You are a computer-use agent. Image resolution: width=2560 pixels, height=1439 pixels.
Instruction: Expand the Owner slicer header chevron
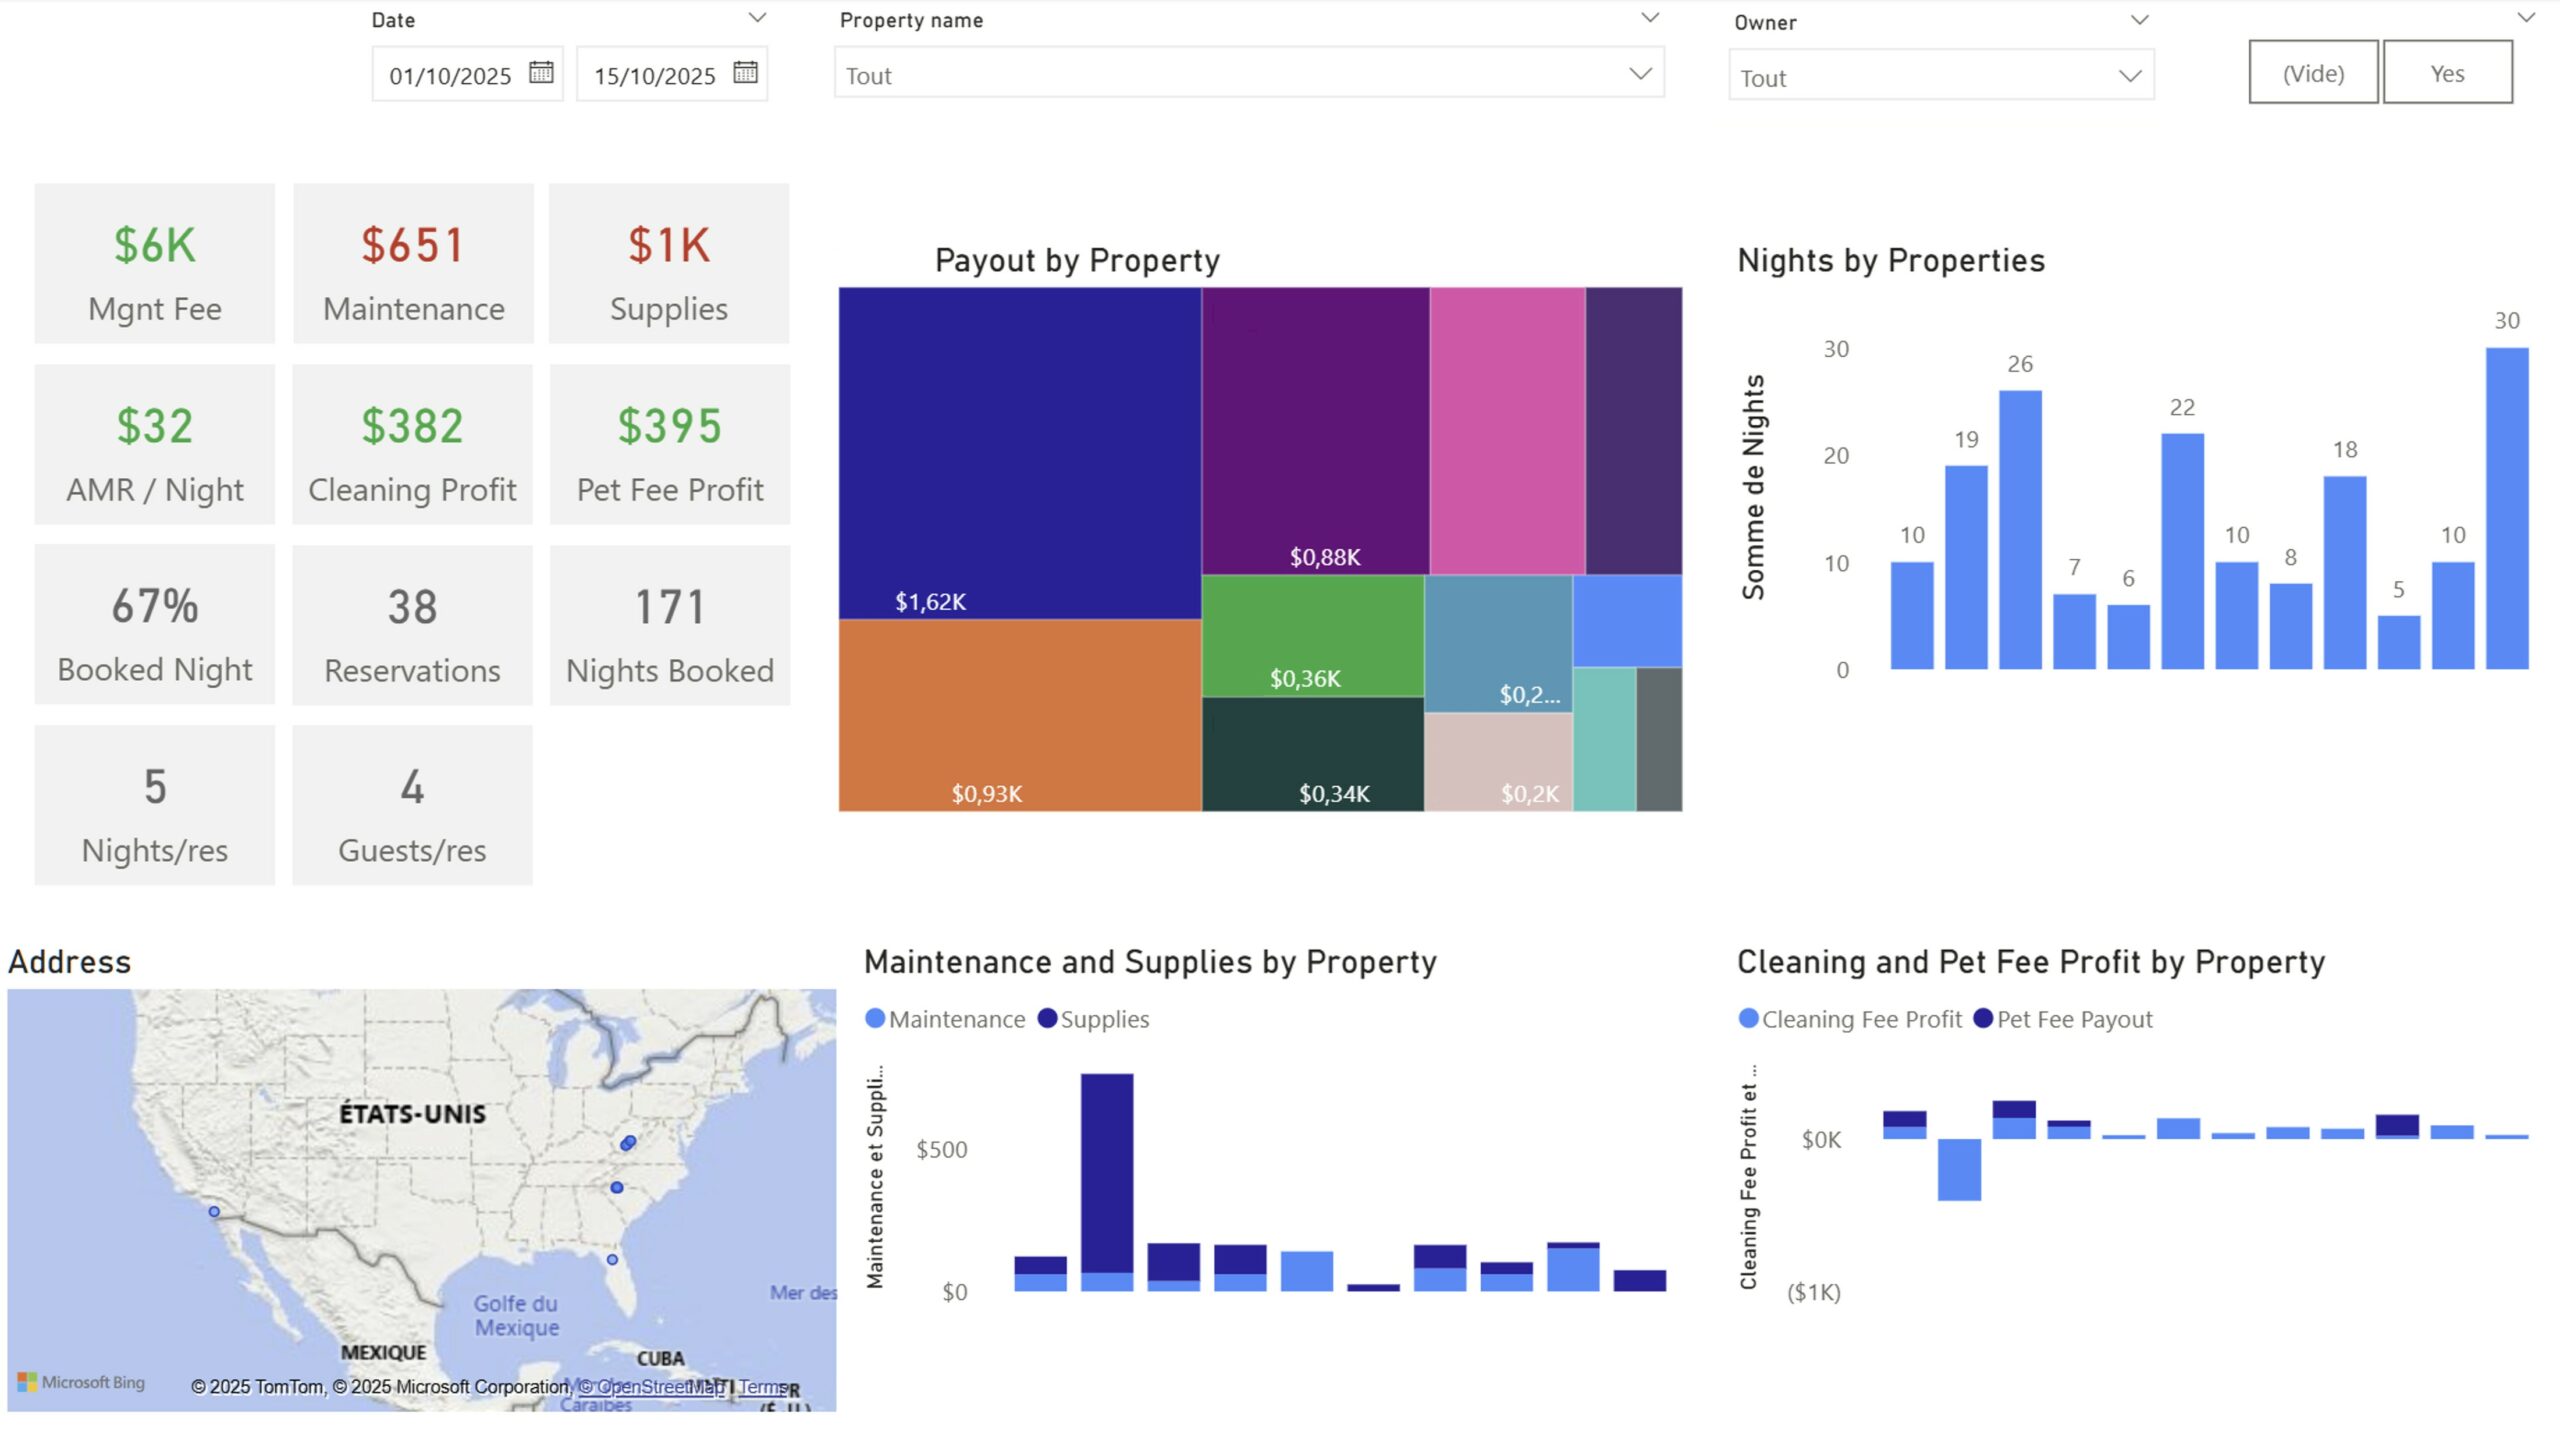pyautogui.click(x=2139, y=20)
